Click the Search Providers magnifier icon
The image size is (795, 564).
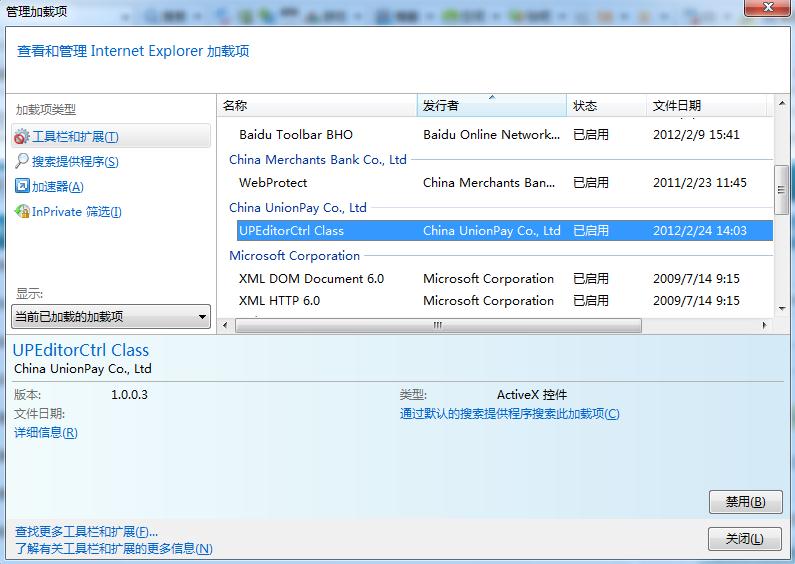pos(22,161)
